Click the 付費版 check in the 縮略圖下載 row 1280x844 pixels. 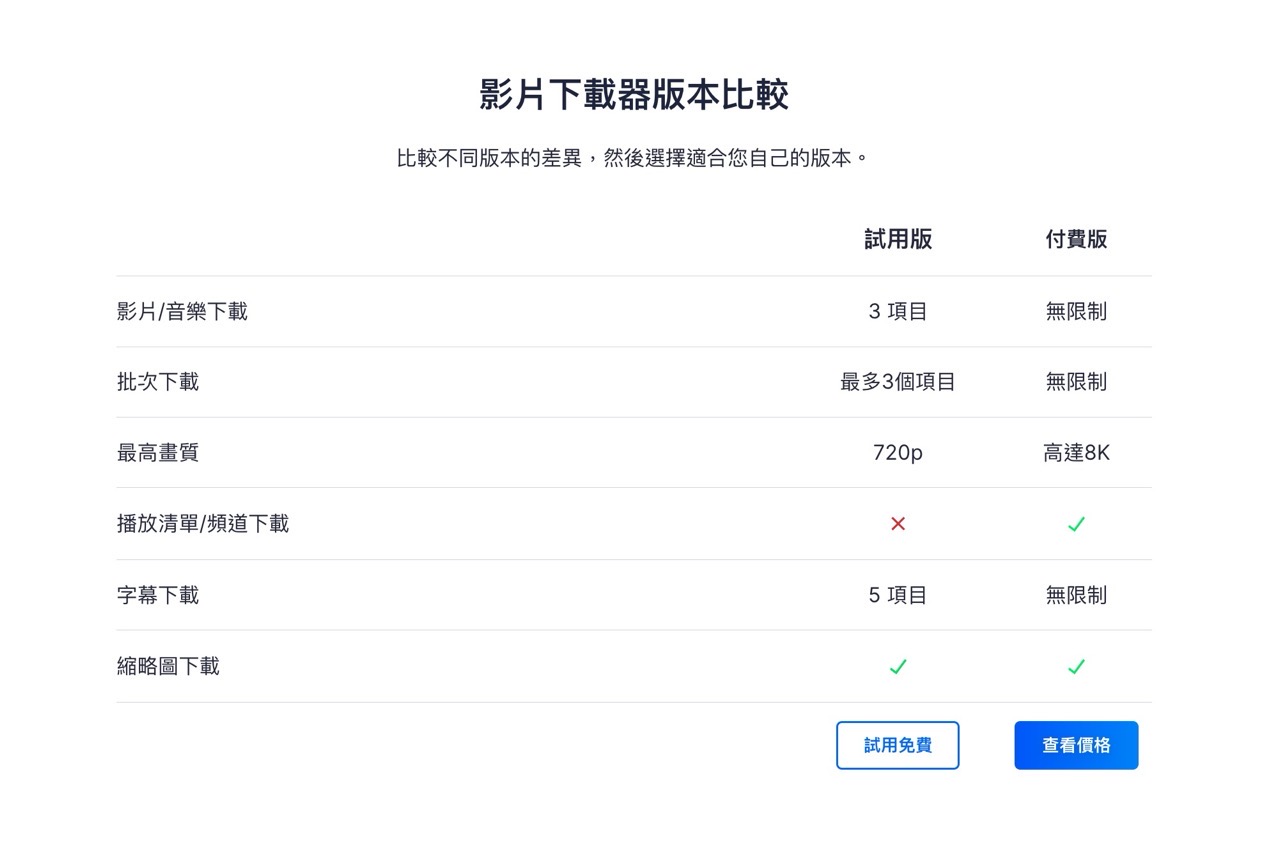pyautogui.click(x=1076, y=666)
